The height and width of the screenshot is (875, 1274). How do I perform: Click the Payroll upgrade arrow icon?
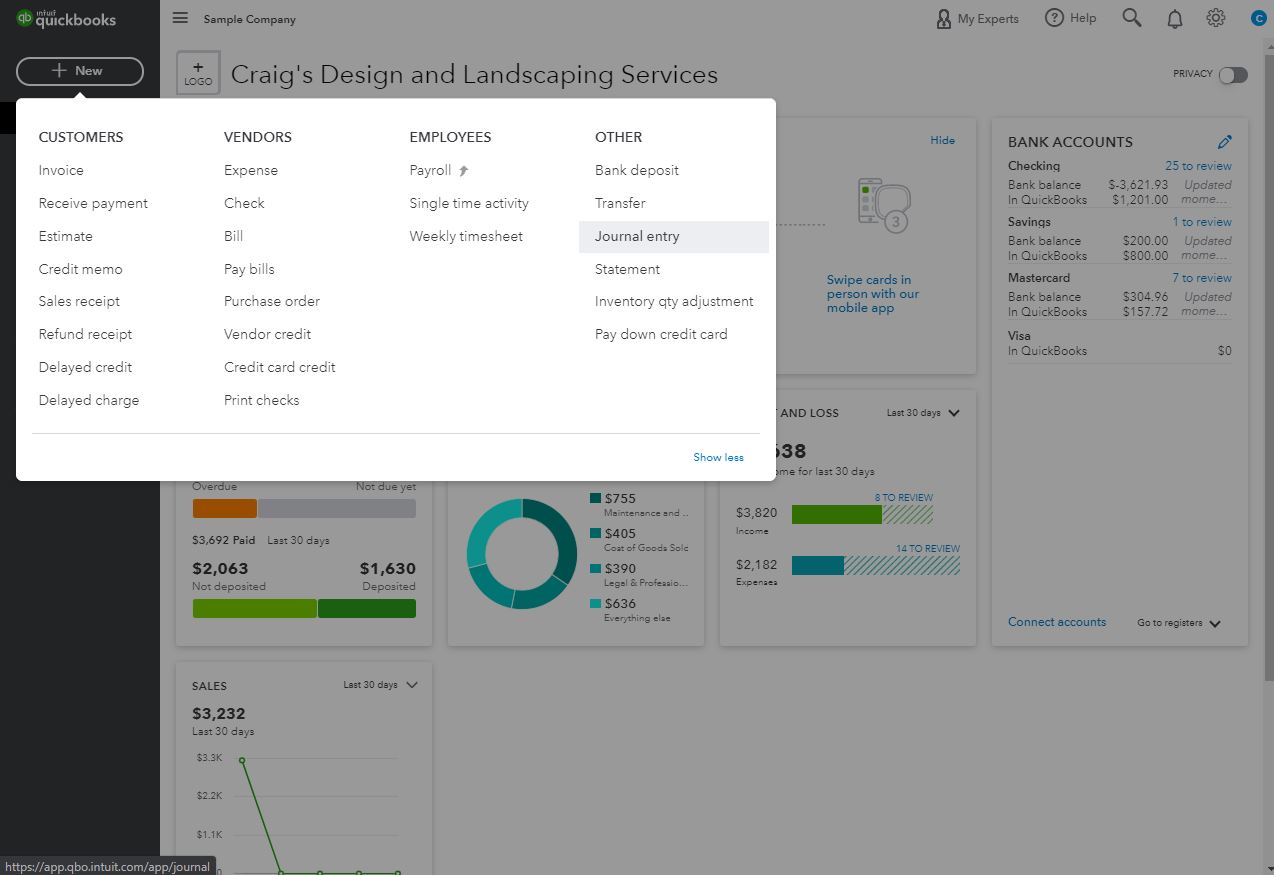pos(463,171)
